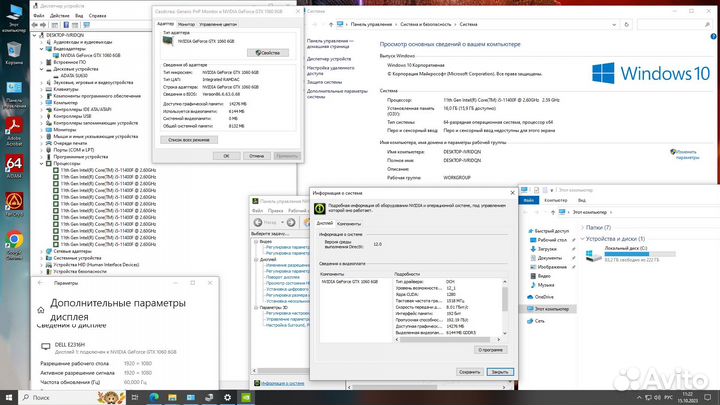Click the up arrow in Система window
The height and width of the screenshot is (405, 720).
[331, 24]
